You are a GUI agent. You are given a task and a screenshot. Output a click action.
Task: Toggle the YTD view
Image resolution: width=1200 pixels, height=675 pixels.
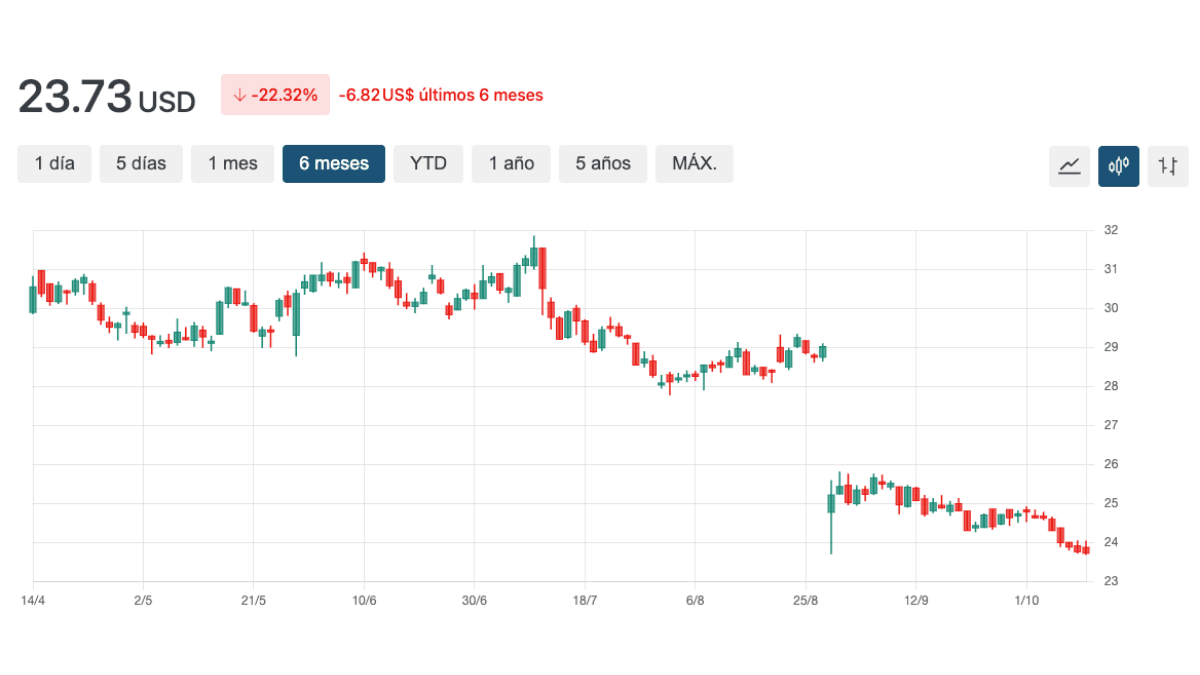(428, 163)
